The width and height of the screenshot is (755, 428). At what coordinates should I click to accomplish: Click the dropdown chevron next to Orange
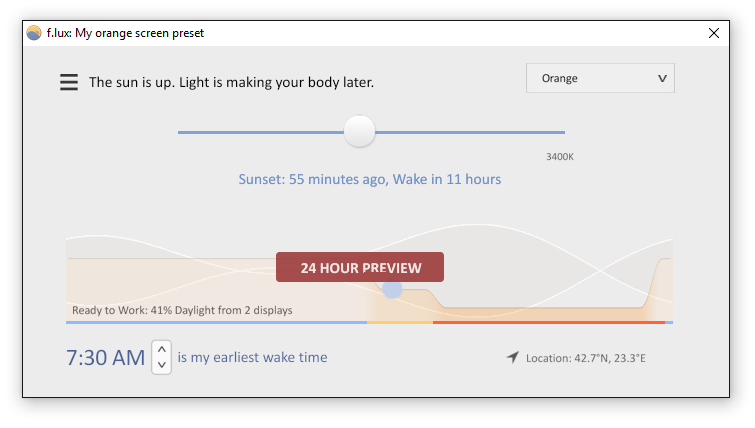tap(663, 78)
